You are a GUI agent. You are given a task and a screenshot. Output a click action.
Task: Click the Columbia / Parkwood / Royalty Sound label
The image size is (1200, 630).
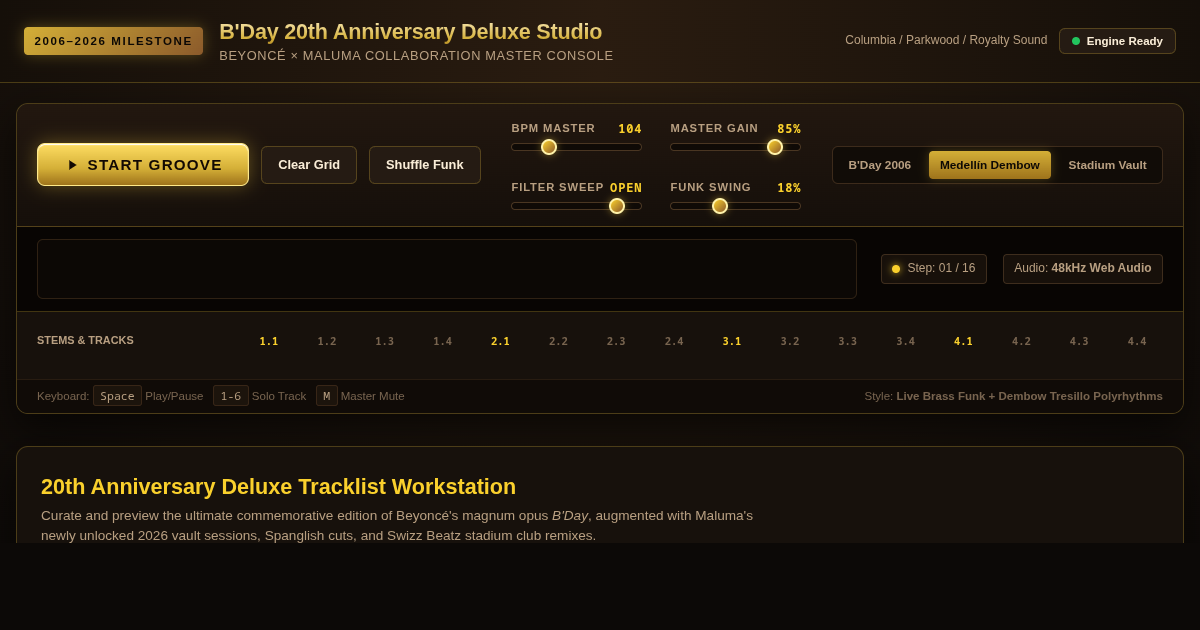coord(946,40)
